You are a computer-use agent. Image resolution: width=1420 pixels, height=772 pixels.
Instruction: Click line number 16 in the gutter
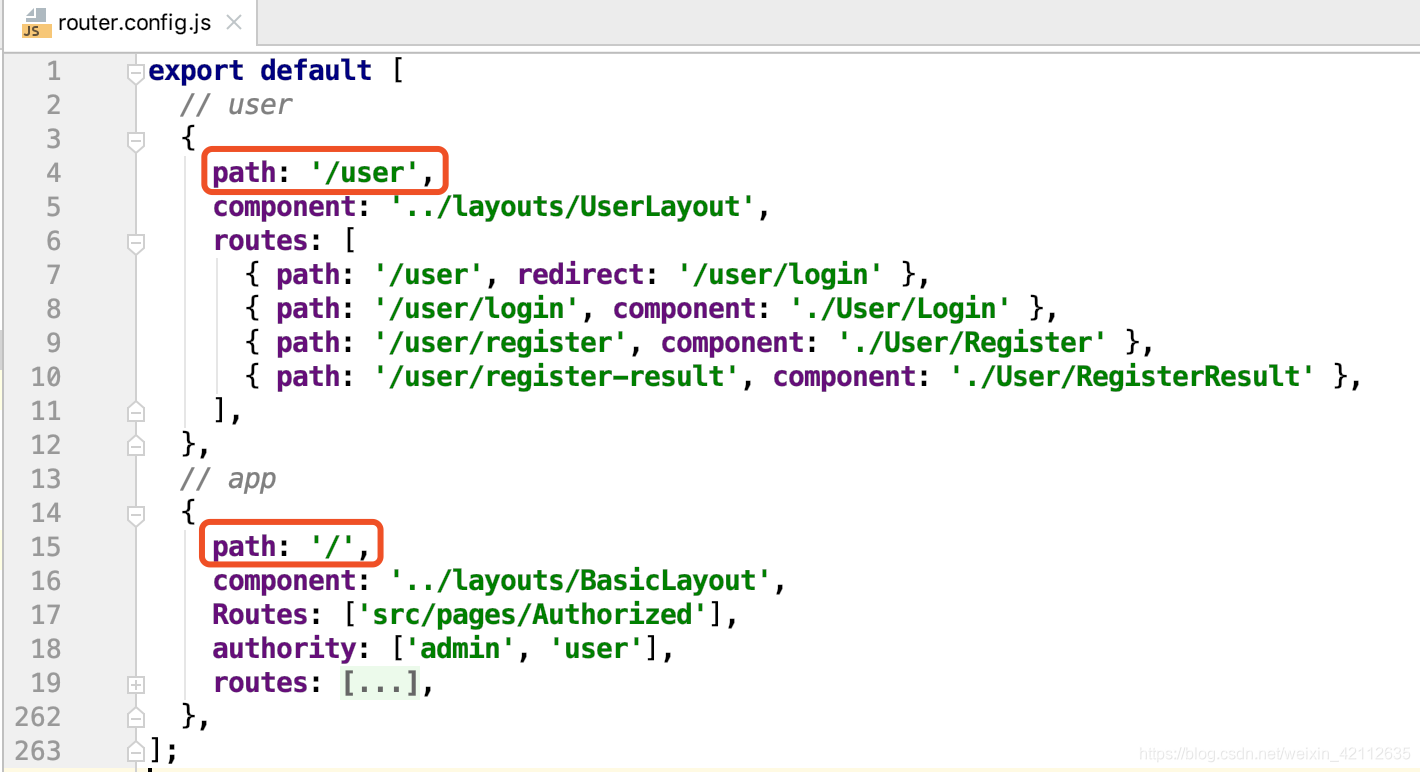[45, 581]
